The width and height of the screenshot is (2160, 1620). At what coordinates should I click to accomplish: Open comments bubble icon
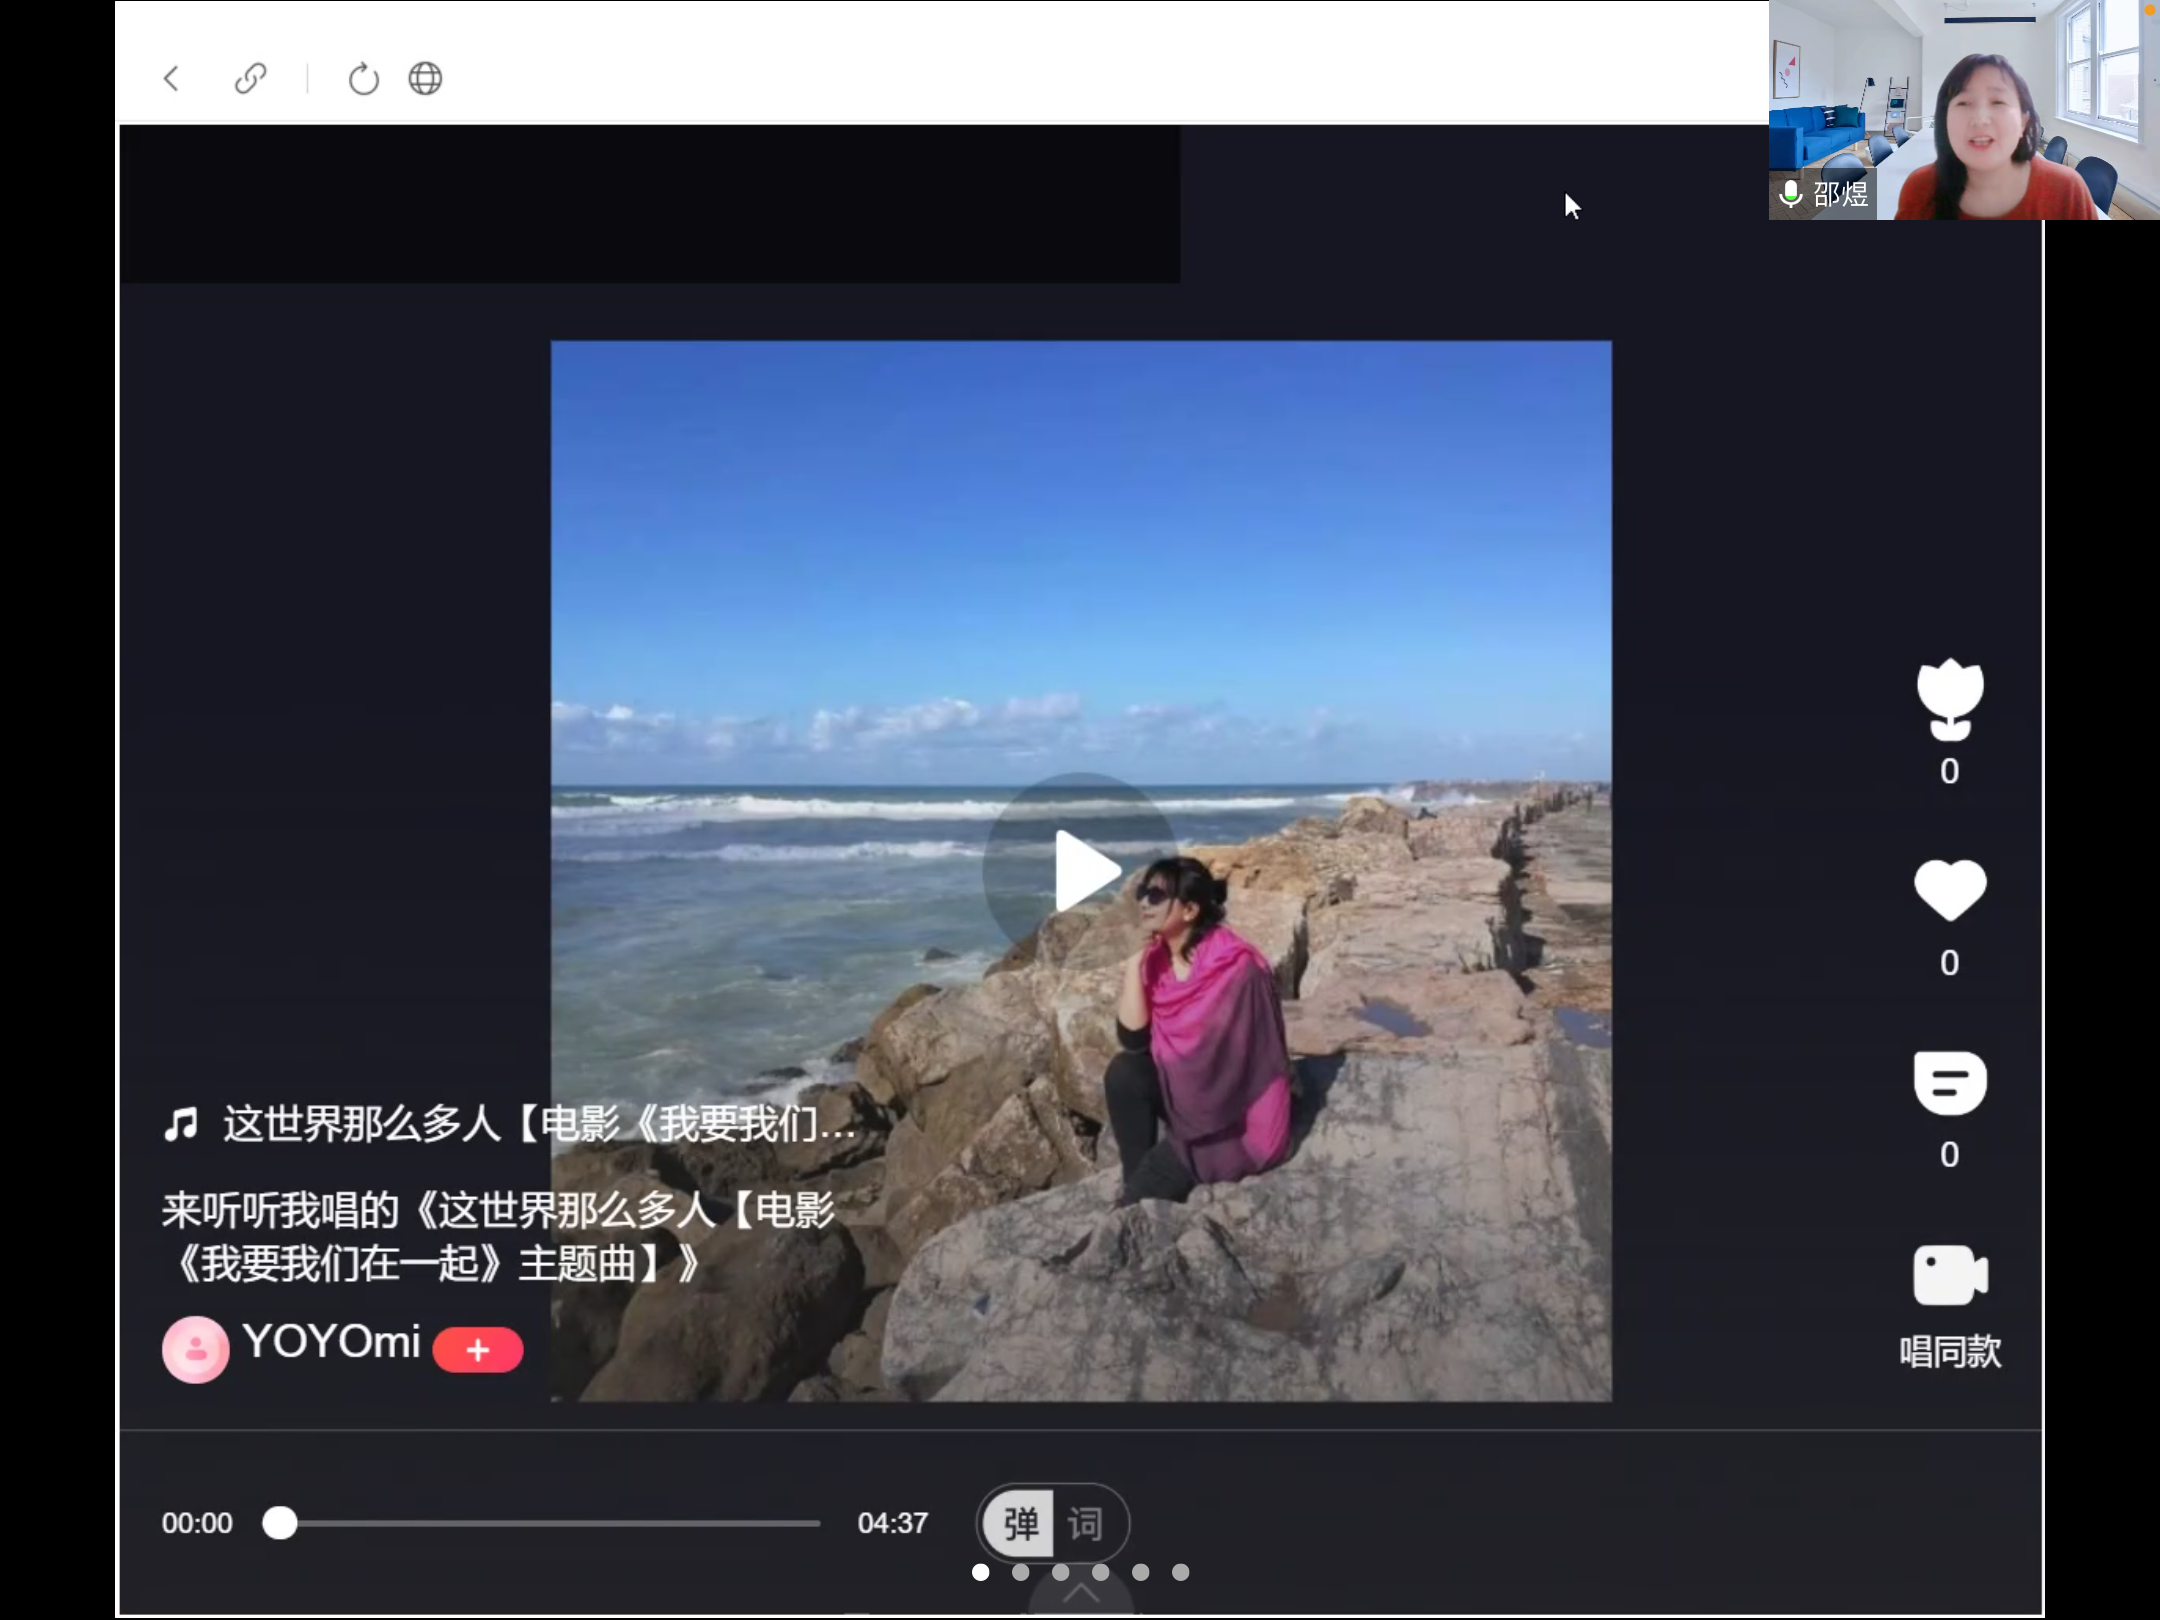click(x=1949, y=1082)
